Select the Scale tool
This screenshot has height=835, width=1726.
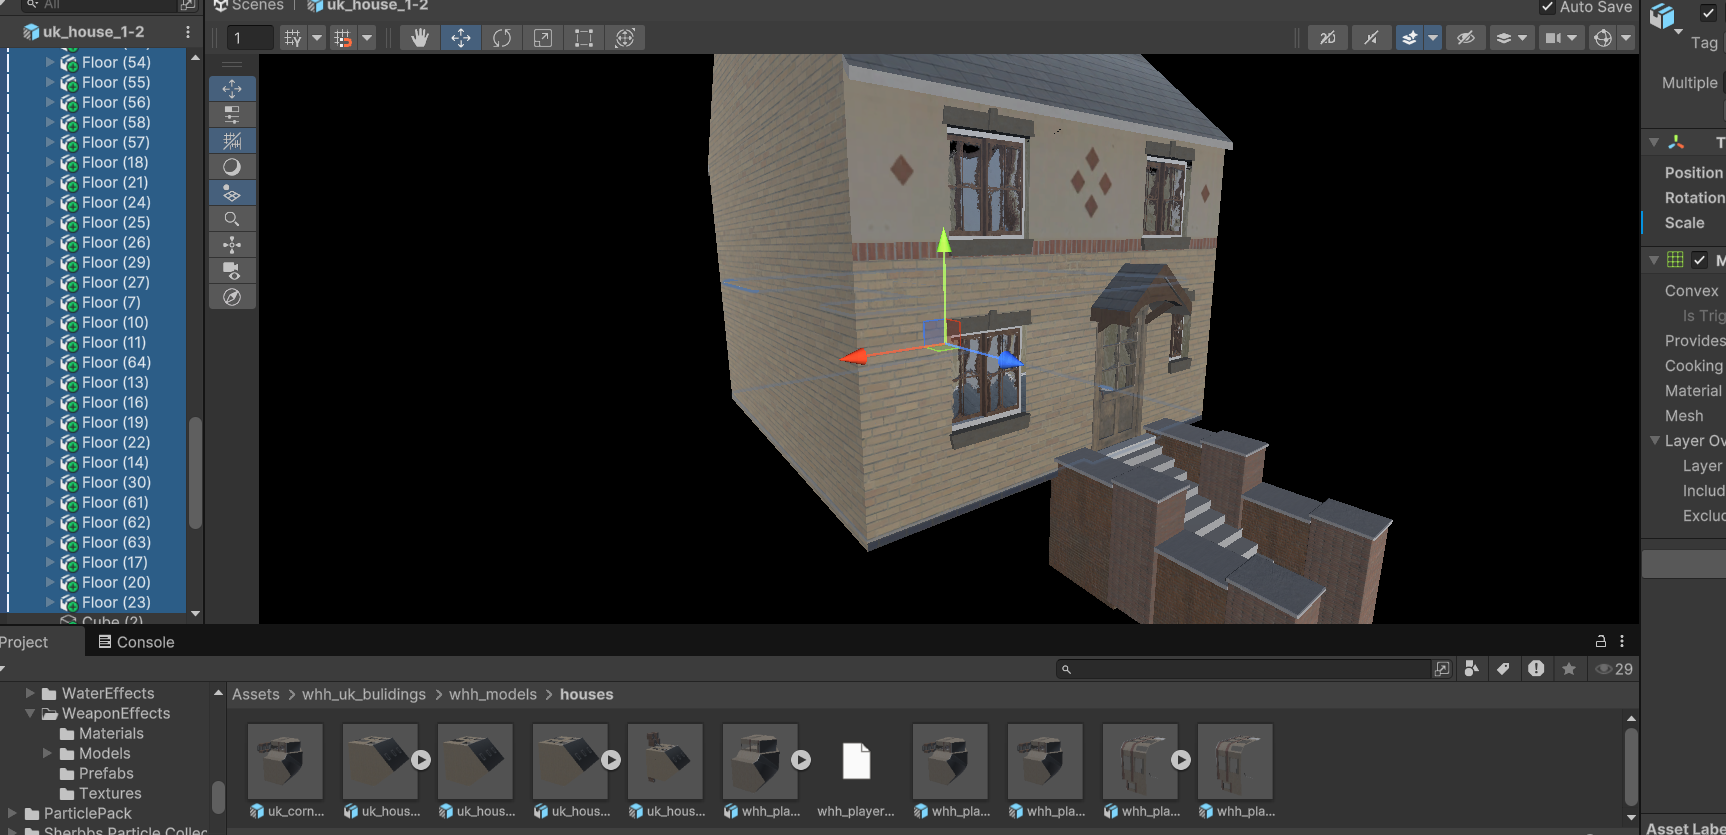click(543, 38)
